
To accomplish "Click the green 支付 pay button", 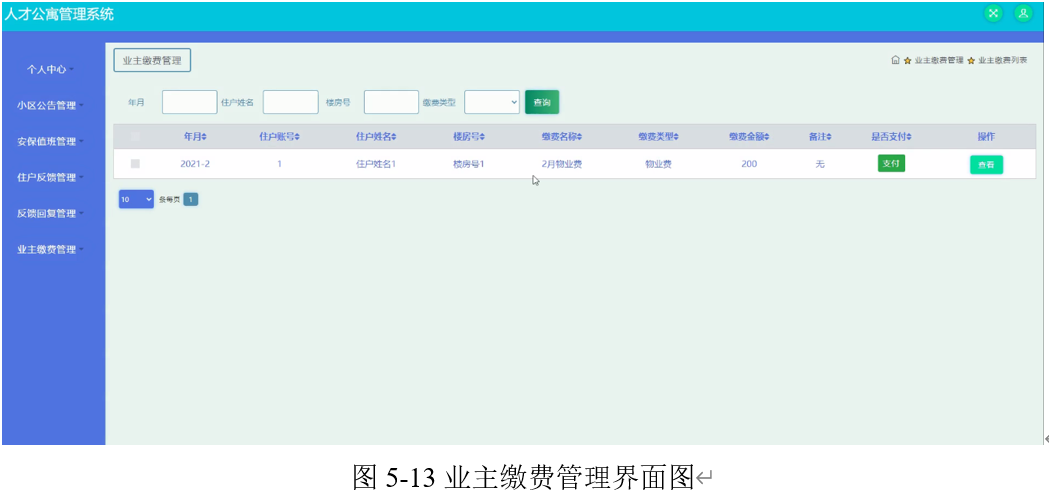I will [x=891, y=163].
